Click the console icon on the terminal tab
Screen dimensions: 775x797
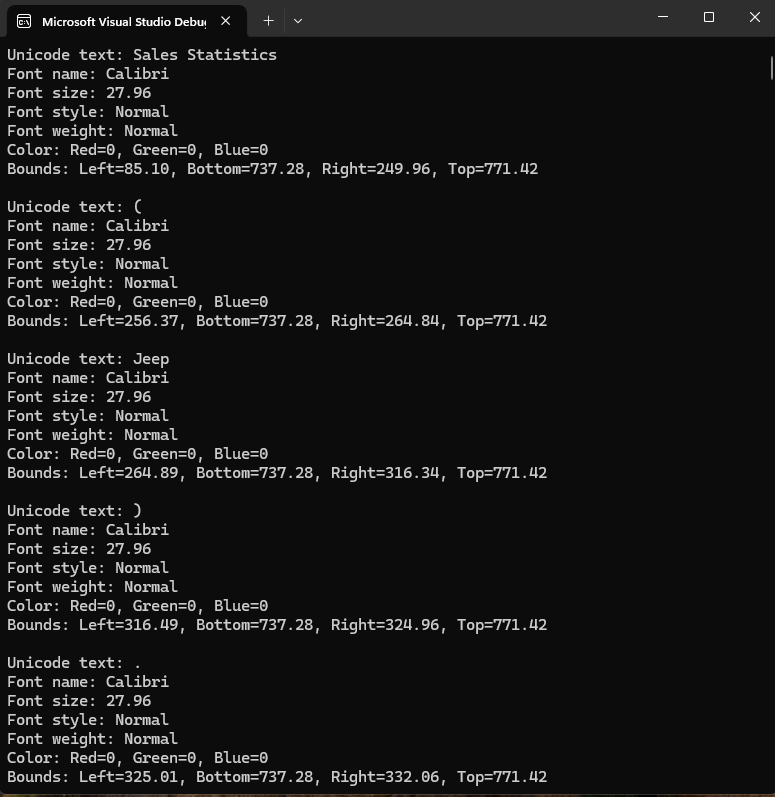click(x=24, y=21)
